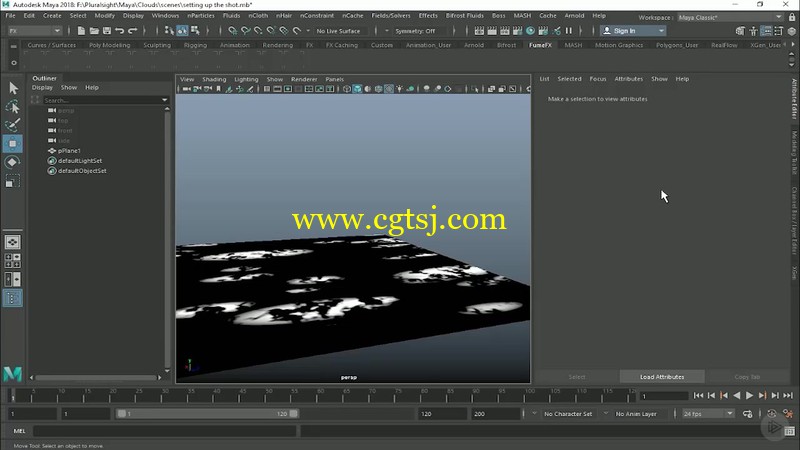Open the Fluids menu
The height and width of the screenshot is (450, 800).
coord(231,16)
